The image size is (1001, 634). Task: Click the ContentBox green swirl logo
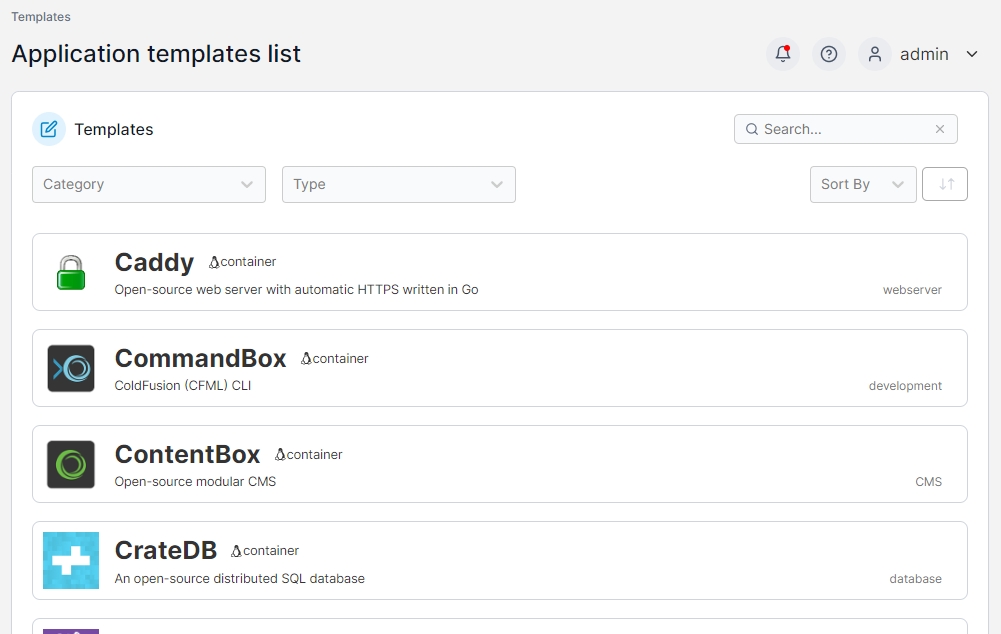pos(71,464)
